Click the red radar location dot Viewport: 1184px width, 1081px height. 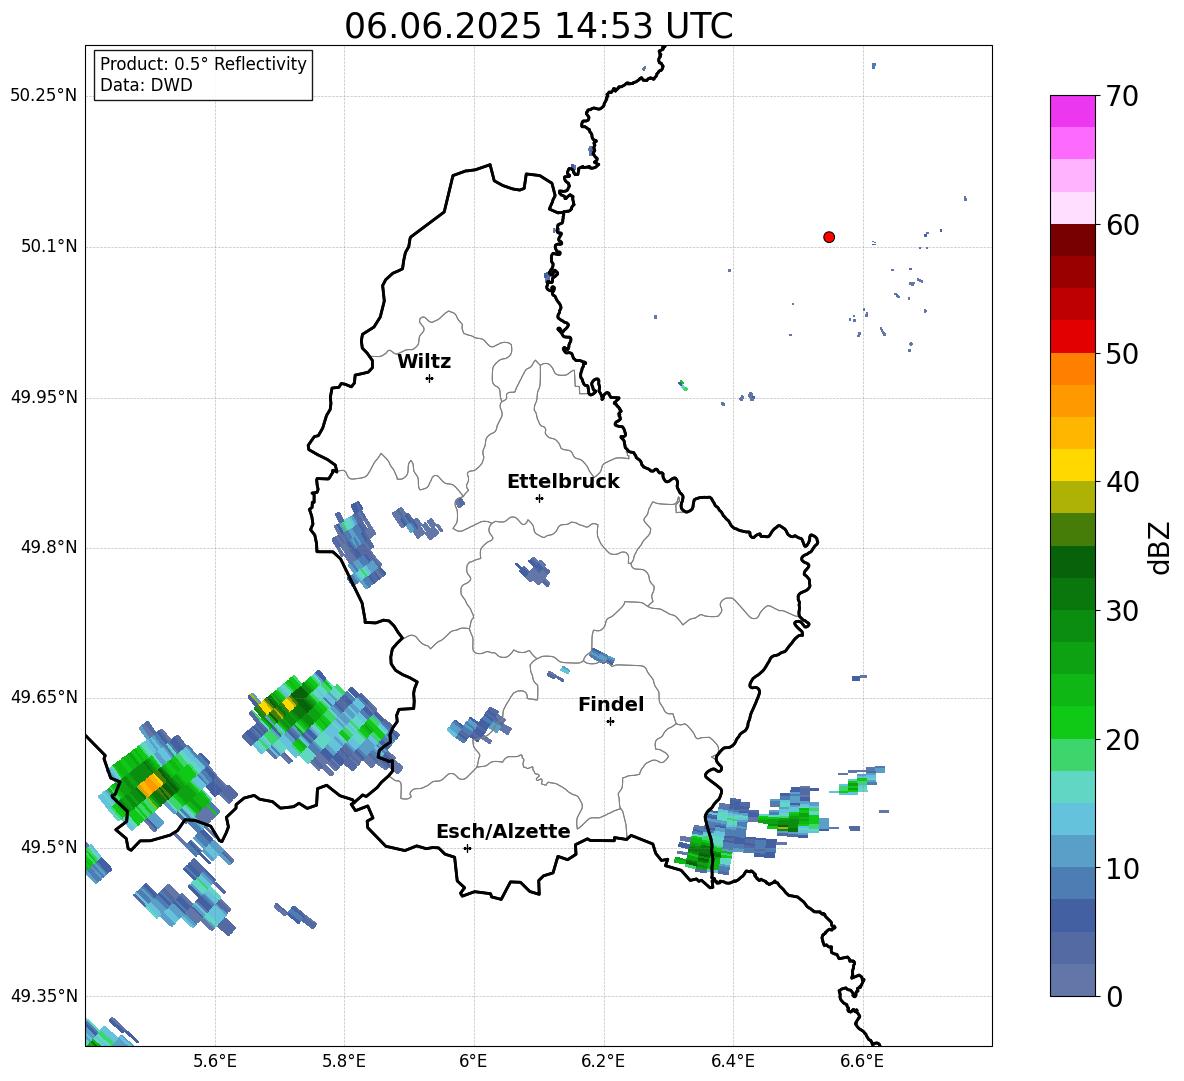click(x=829, y=237)
